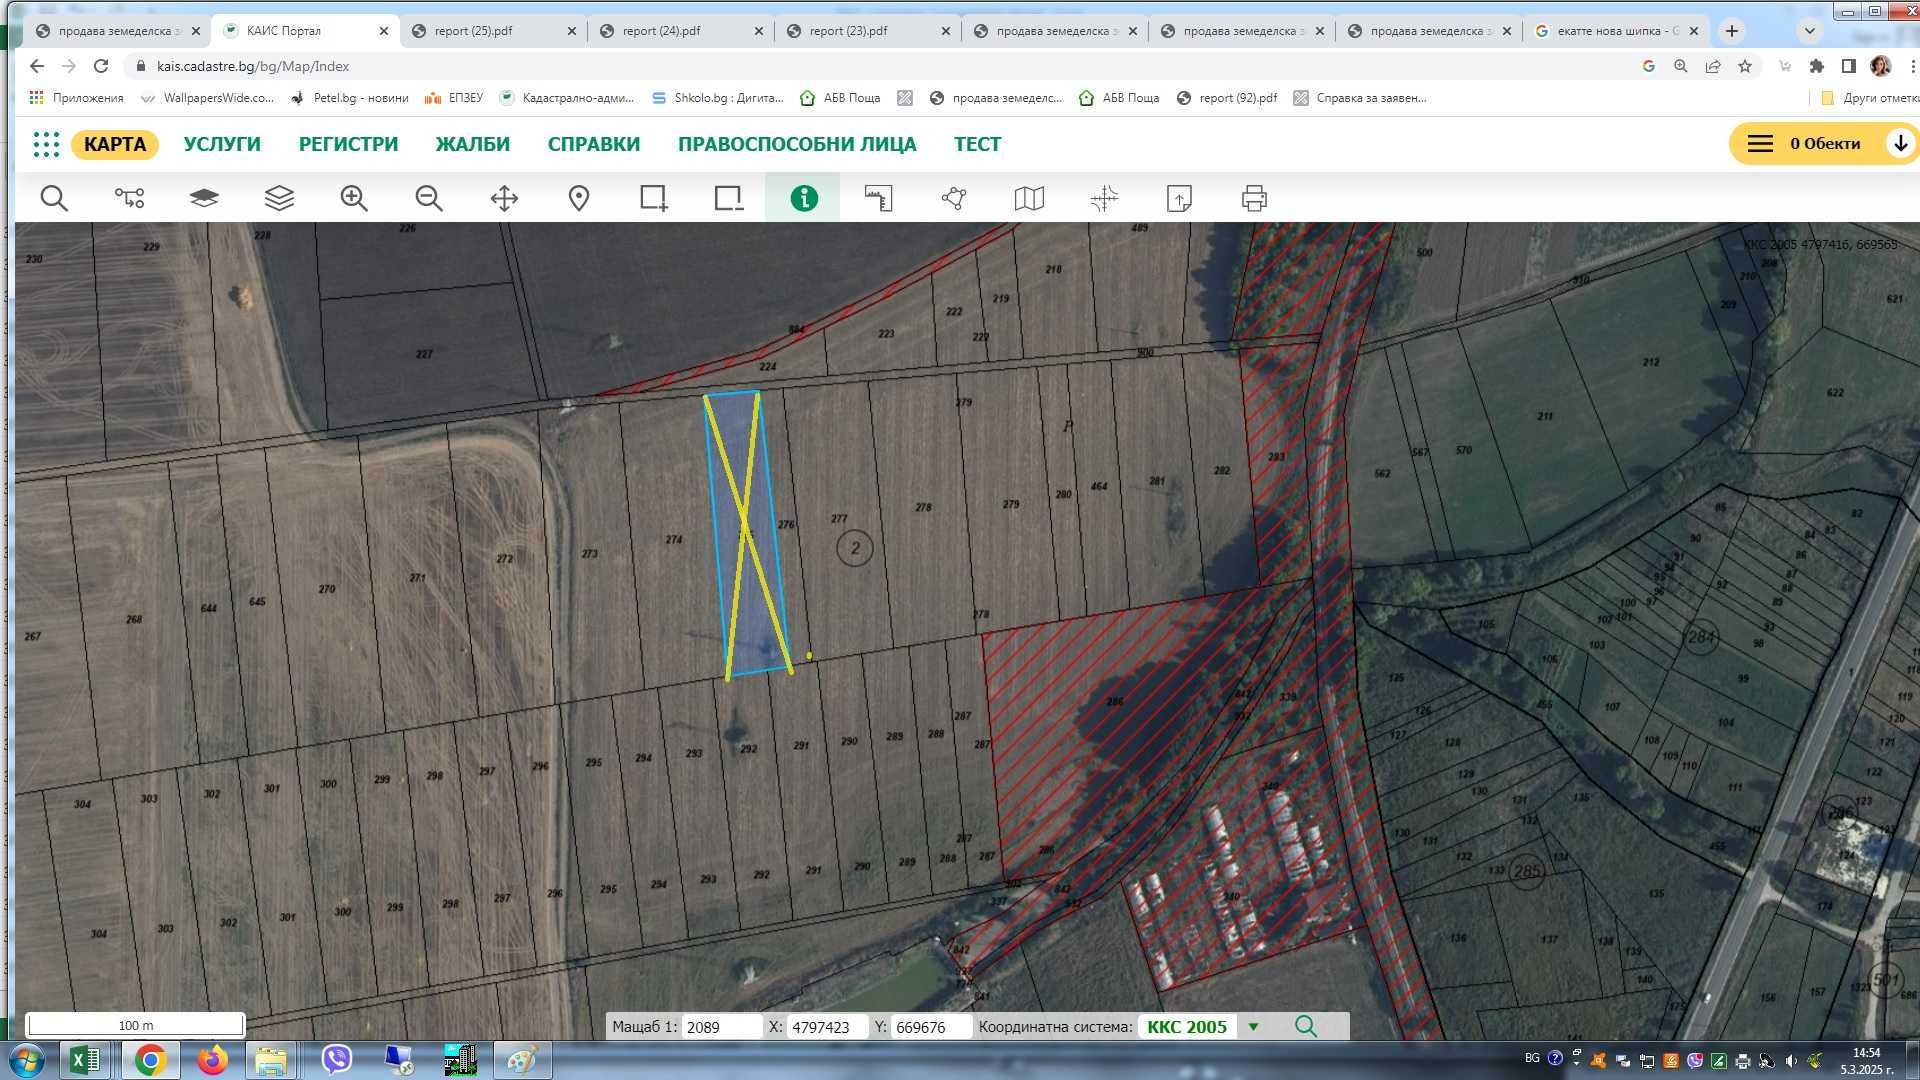Image resolution: width=1920 pixels, height=1080 pixels.
Task: Toggle the basemap layer icon
Action: coord(204,198)
